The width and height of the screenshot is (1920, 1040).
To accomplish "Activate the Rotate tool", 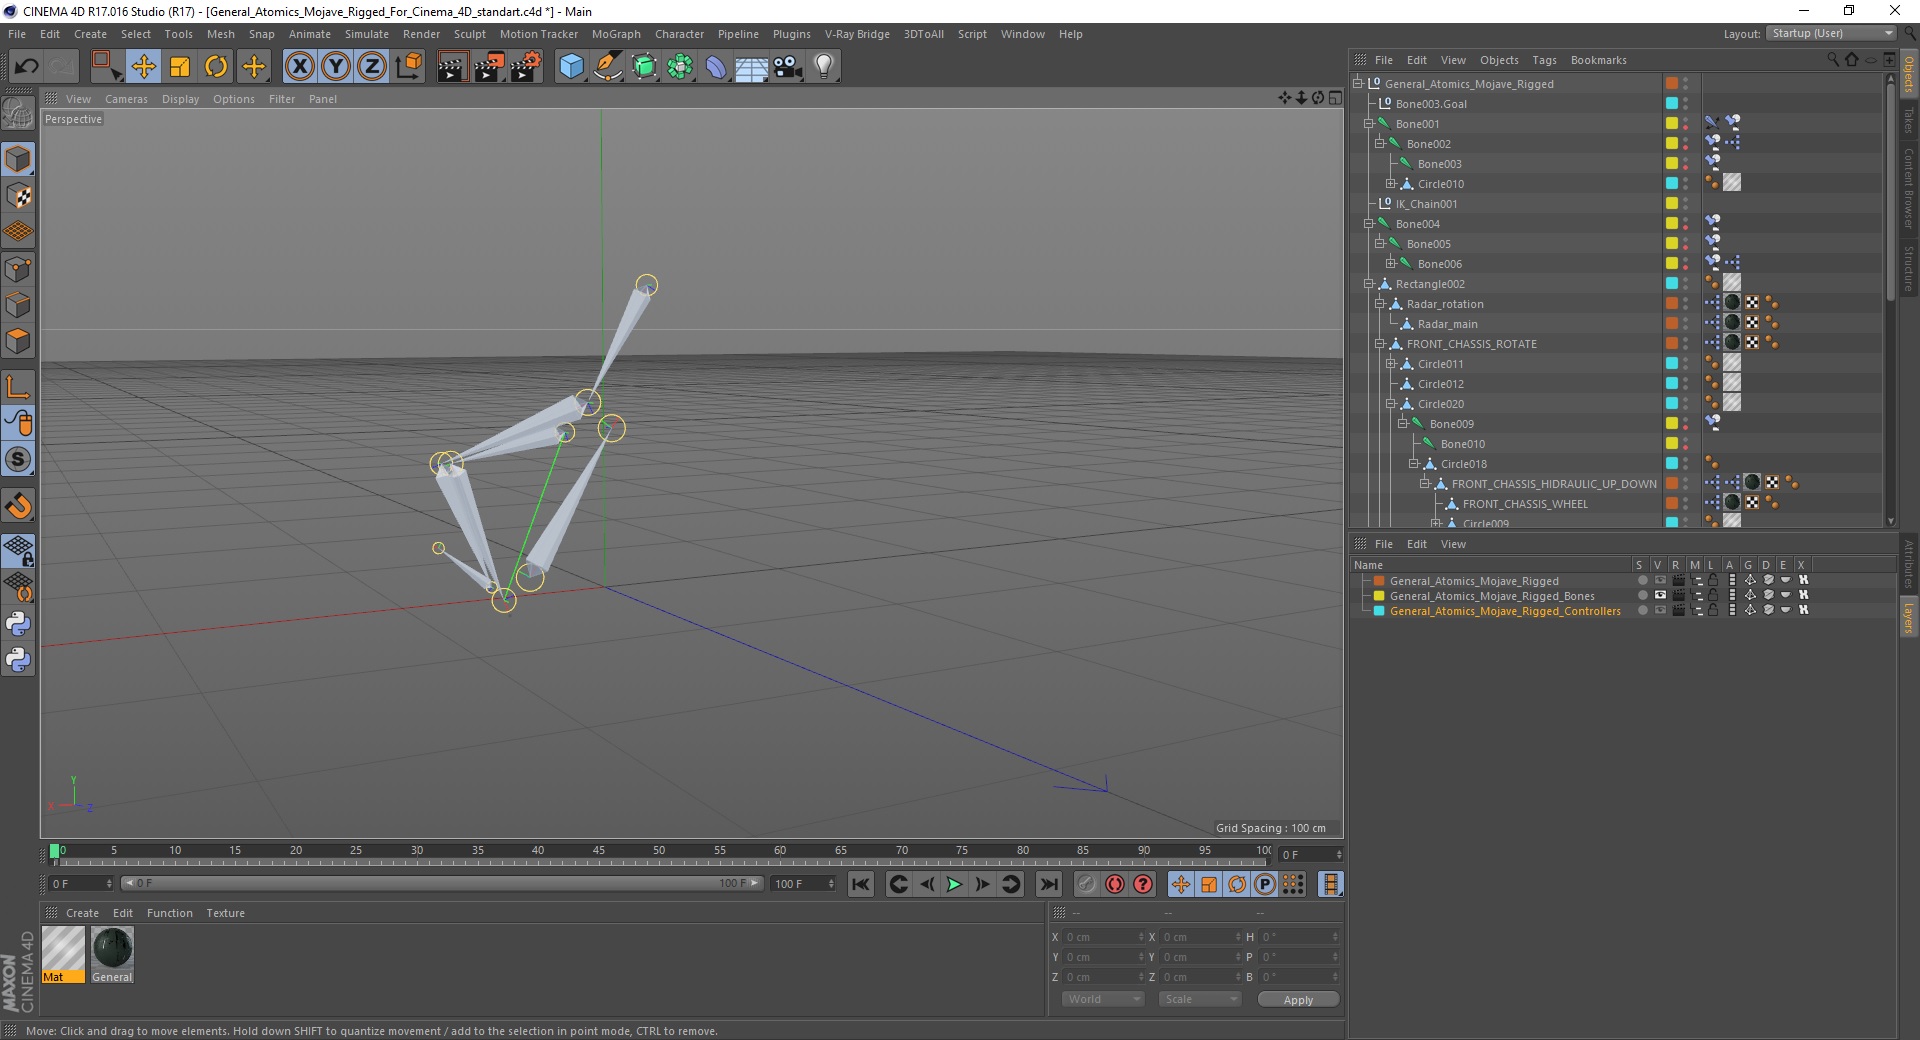I will coord(216,67).
